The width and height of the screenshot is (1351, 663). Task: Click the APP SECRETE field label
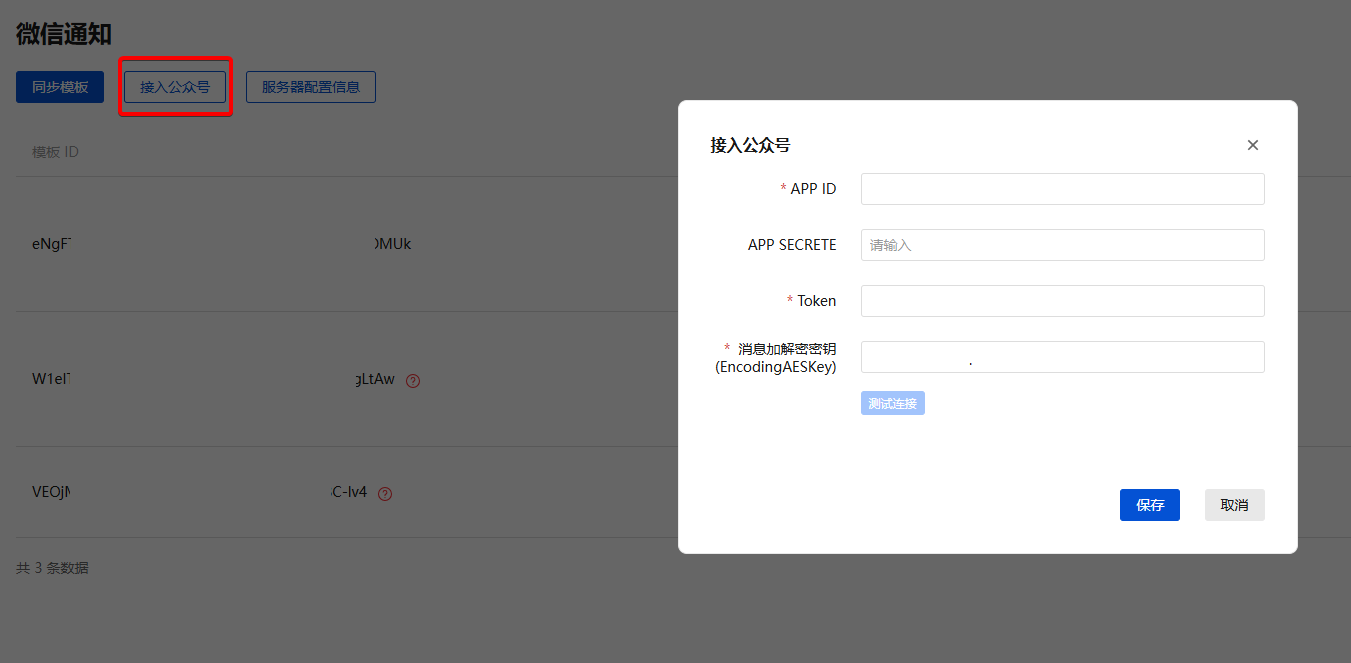tap(792, 245)
